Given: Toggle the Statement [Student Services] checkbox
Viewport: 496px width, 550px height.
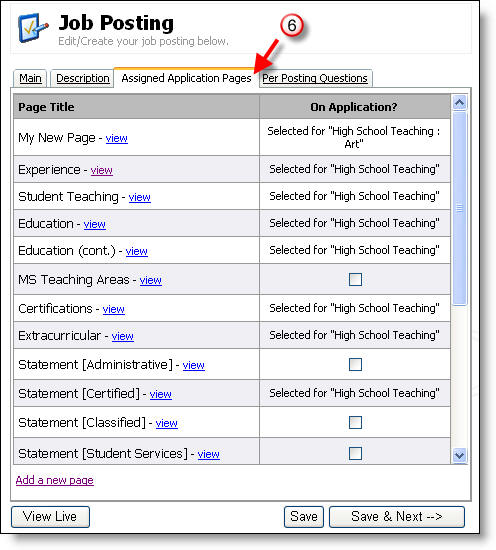Looking at the screenshot, I should tap(355, 453).
